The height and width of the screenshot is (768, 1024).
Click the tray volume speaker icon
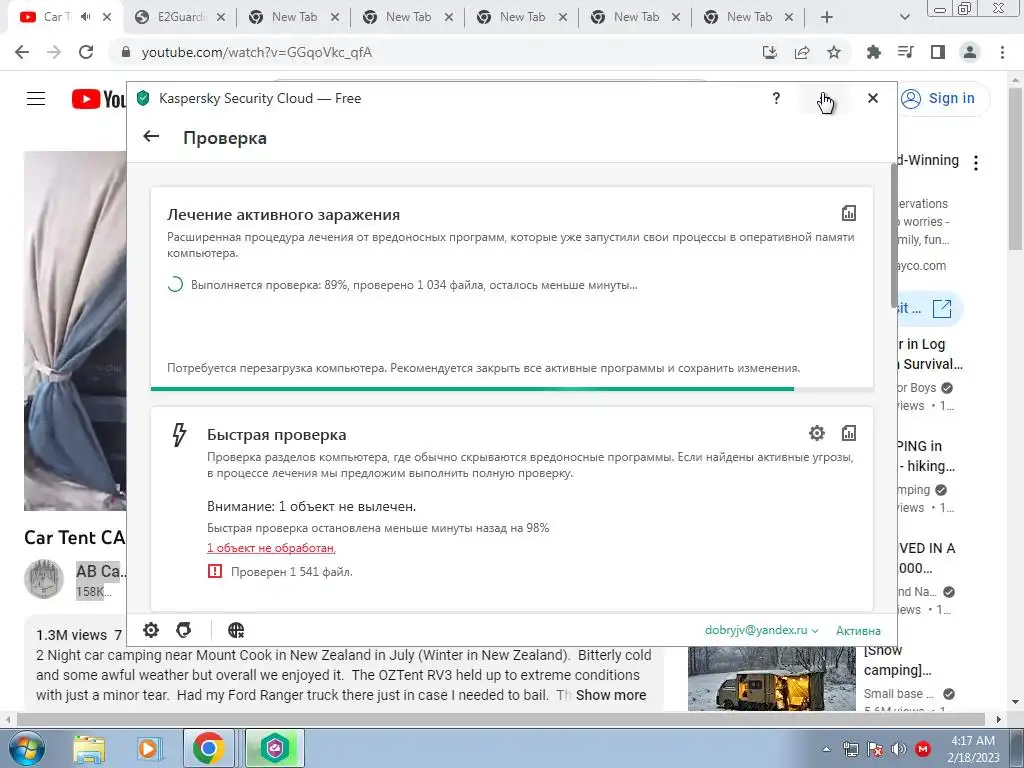point(898,749)
